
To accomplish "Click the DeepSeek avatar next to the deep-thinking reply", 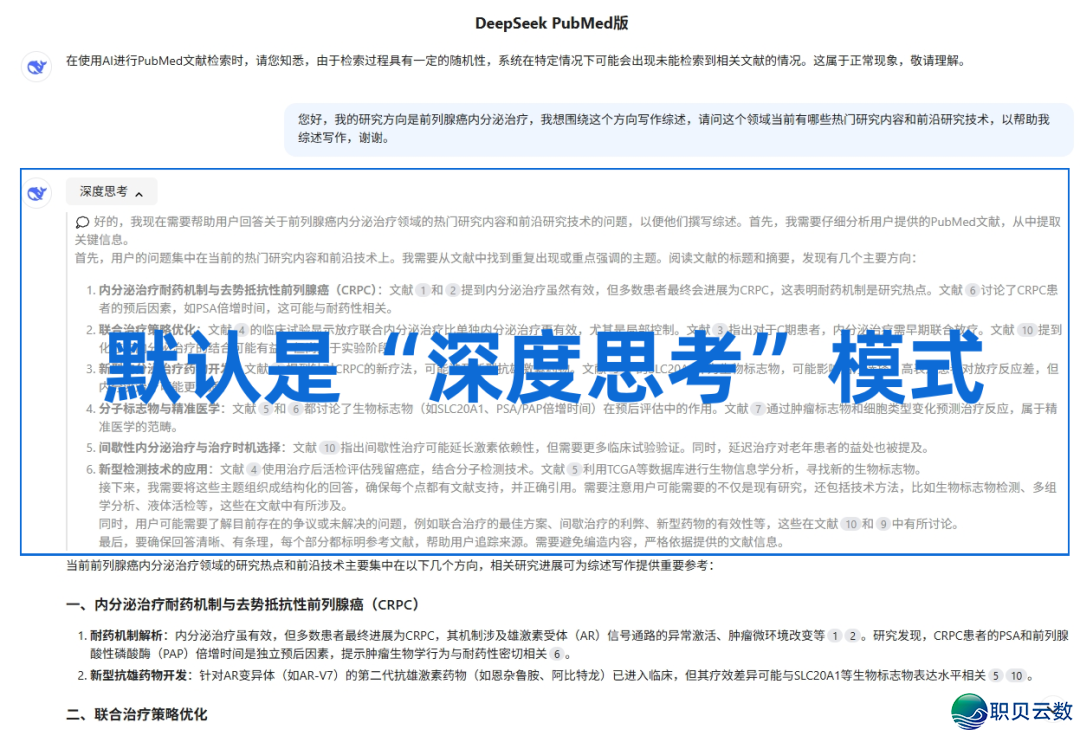I will click(x=37, y=193).
